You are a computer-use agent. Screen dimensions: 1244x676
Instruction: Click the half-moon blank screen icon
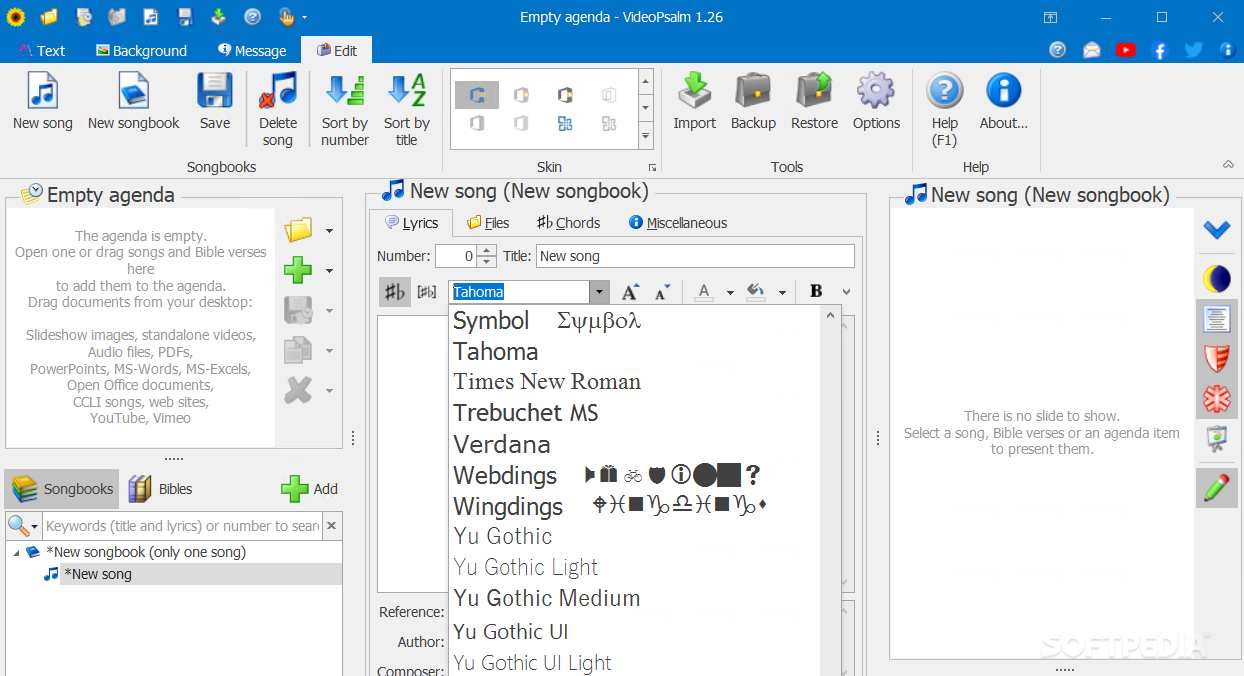tap(1216, 279)
